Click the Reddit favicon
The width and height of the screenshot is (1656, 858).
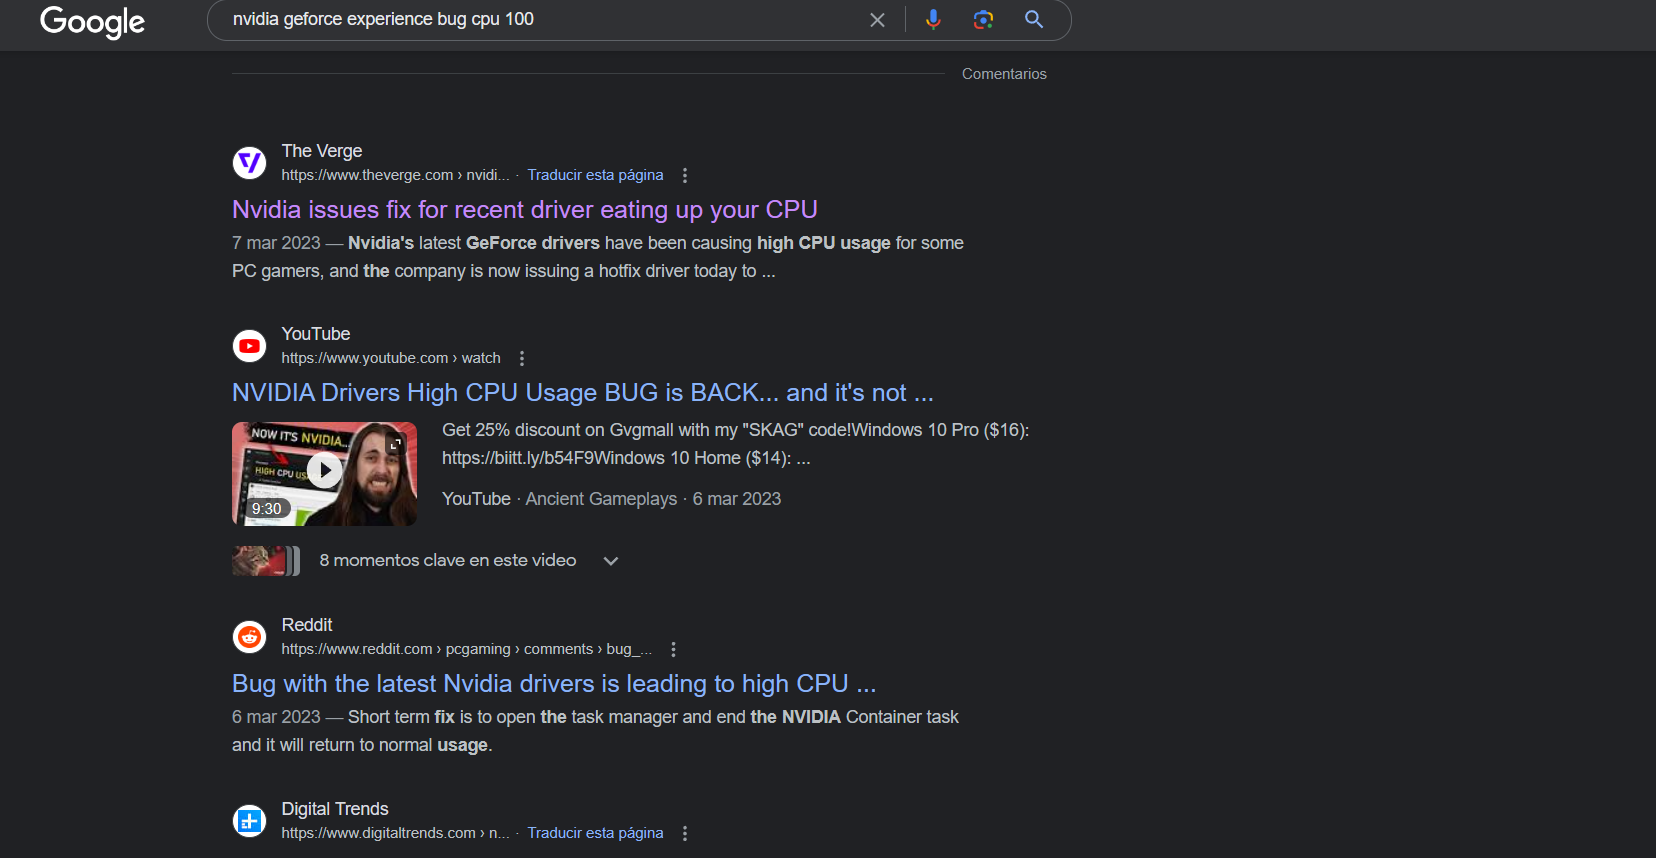coord(249,637)
